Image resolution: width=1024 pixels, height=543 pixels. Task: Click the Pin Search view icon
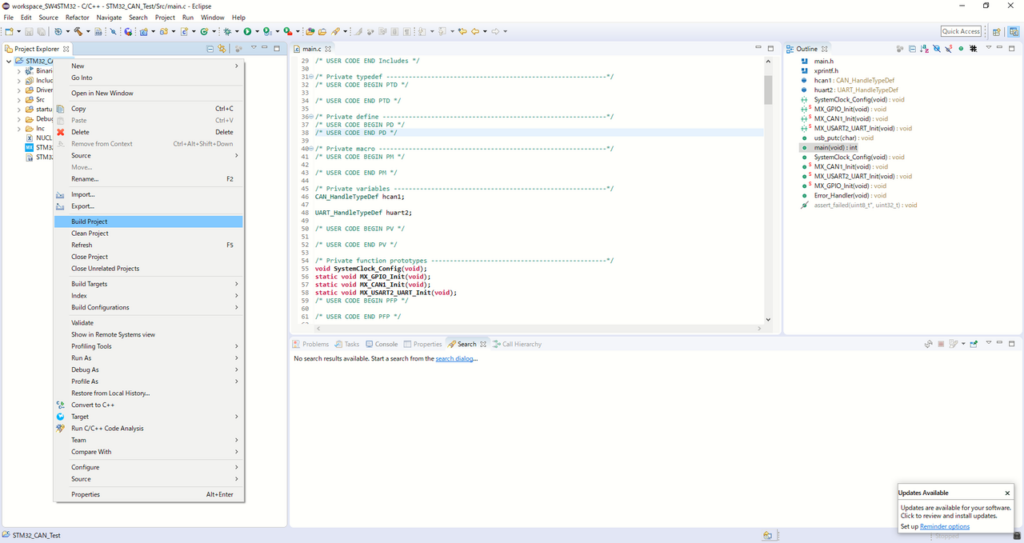pos(973,344)
